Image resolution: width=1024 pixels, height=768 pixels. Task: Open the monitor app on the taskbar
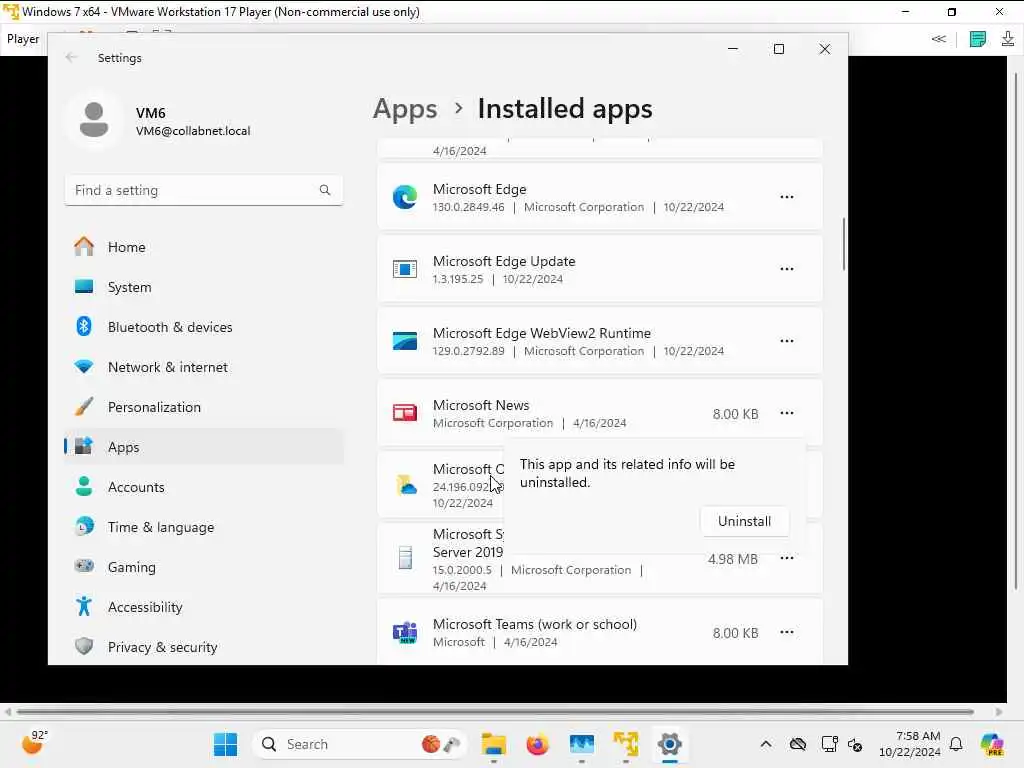point(581,744)
